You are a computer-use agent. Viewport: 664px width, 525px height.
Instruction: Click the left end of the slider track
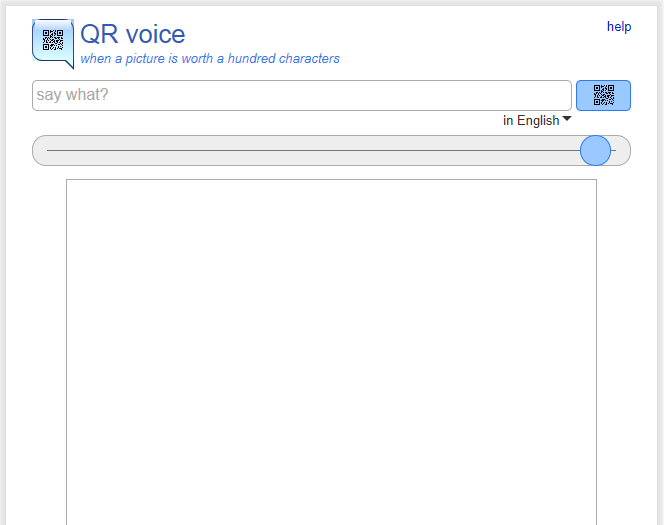(52, 151)
